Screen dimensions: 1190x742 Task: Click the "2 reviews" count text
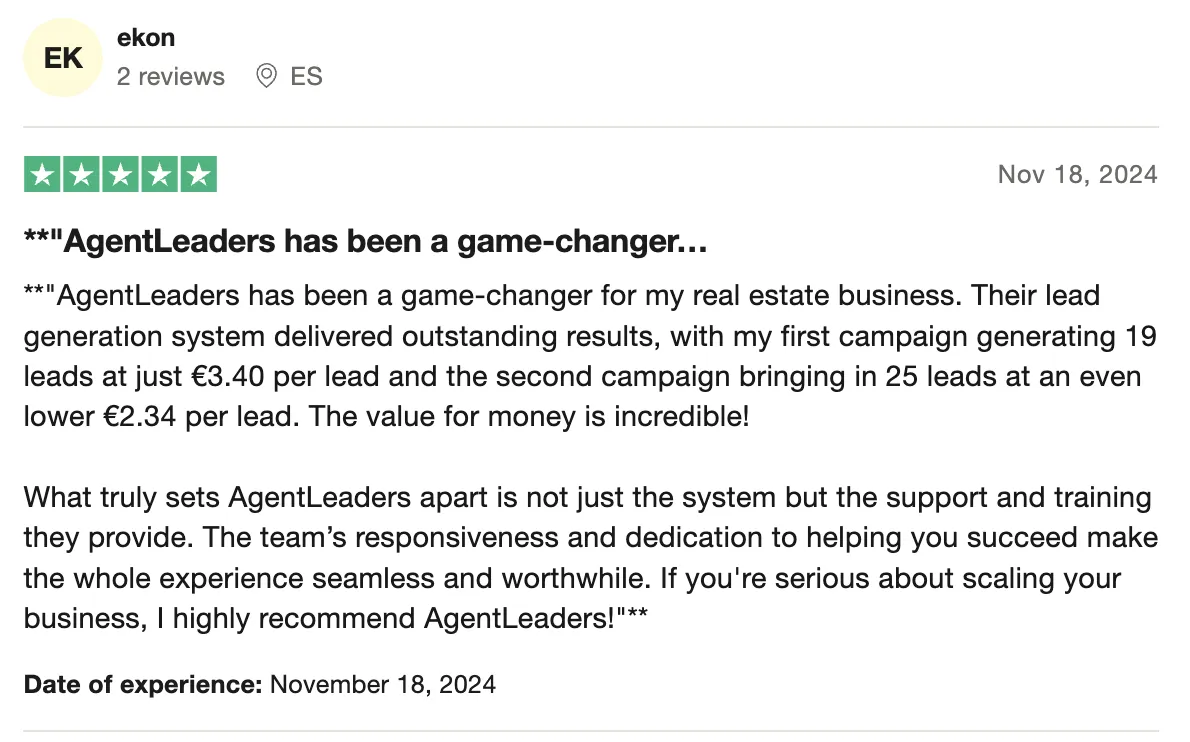(x=171, y=77)
